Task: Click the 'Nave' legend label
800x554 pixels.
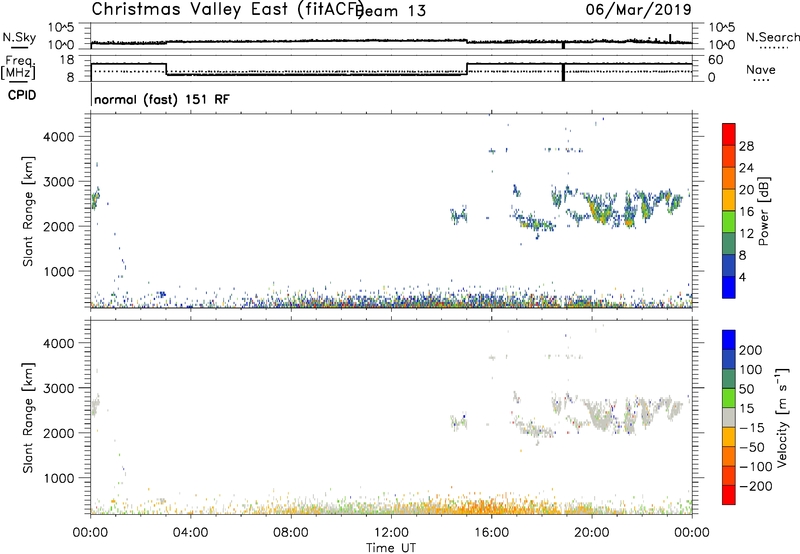Action: tap(761, 70)
